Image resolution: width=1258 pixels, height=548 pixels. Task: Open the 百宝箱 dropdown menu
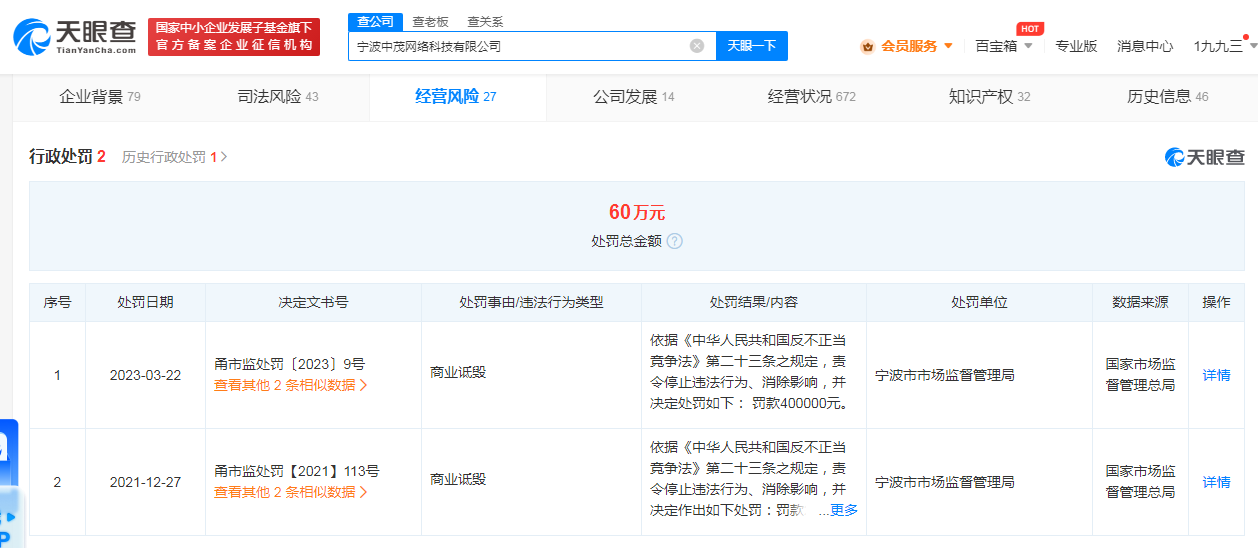tap(1004, 46)
